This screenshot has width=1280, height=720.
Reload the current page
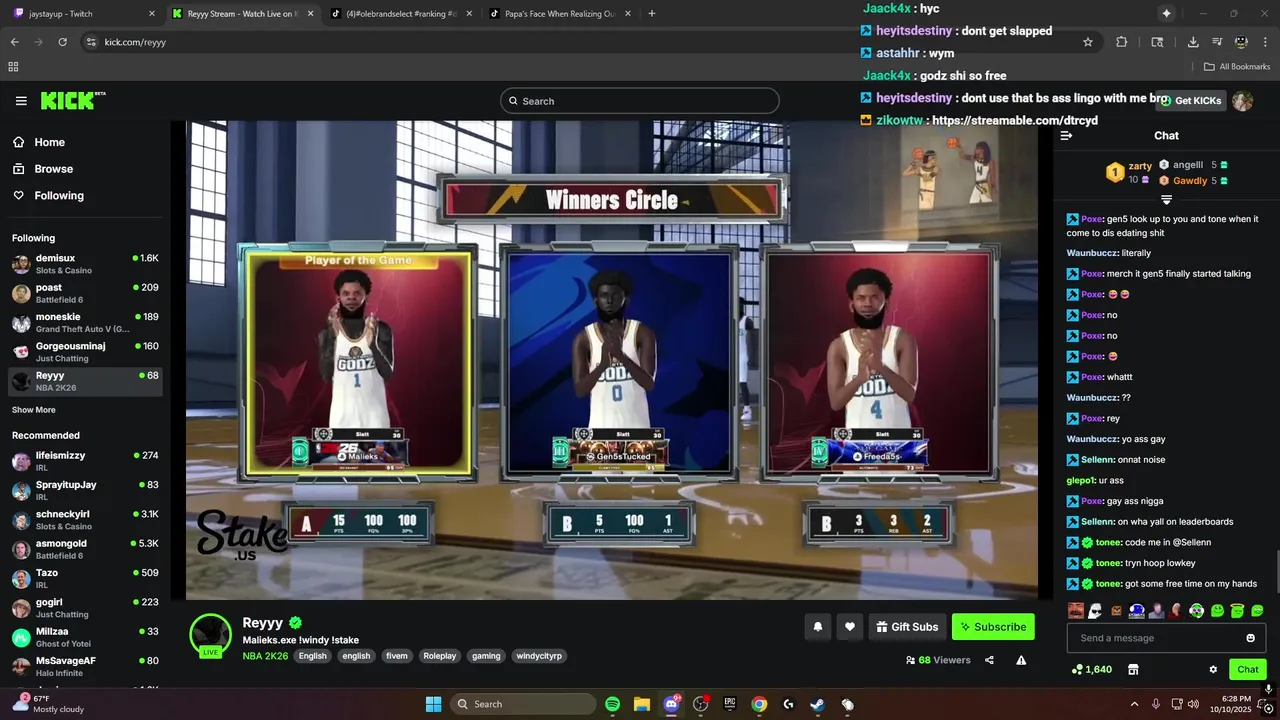click(x=62, y=42)
